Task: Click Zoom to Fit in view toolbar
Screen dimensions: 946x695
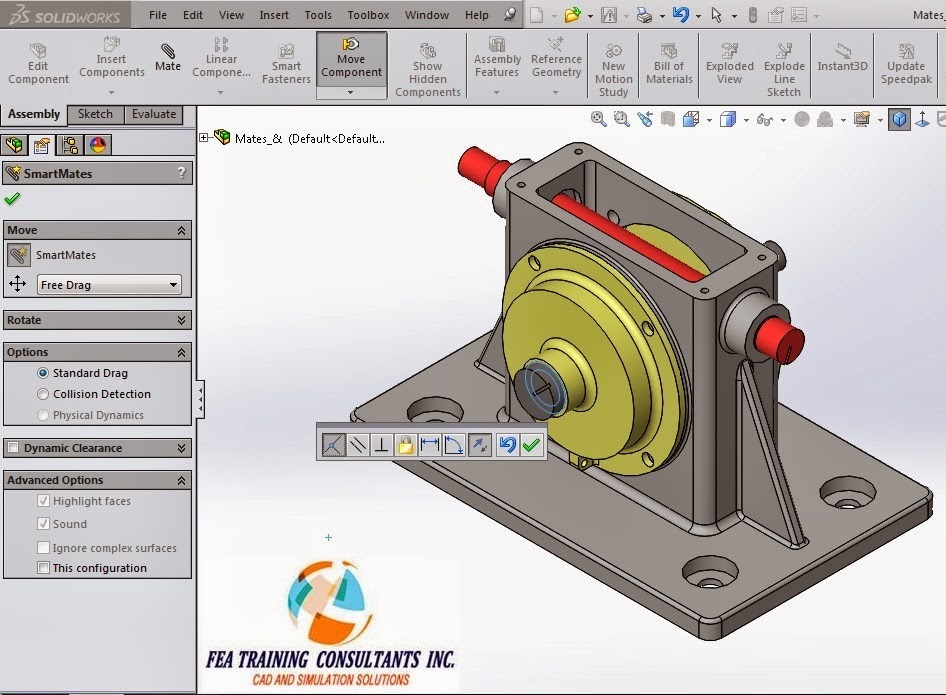Action: [x=598, y=119]
